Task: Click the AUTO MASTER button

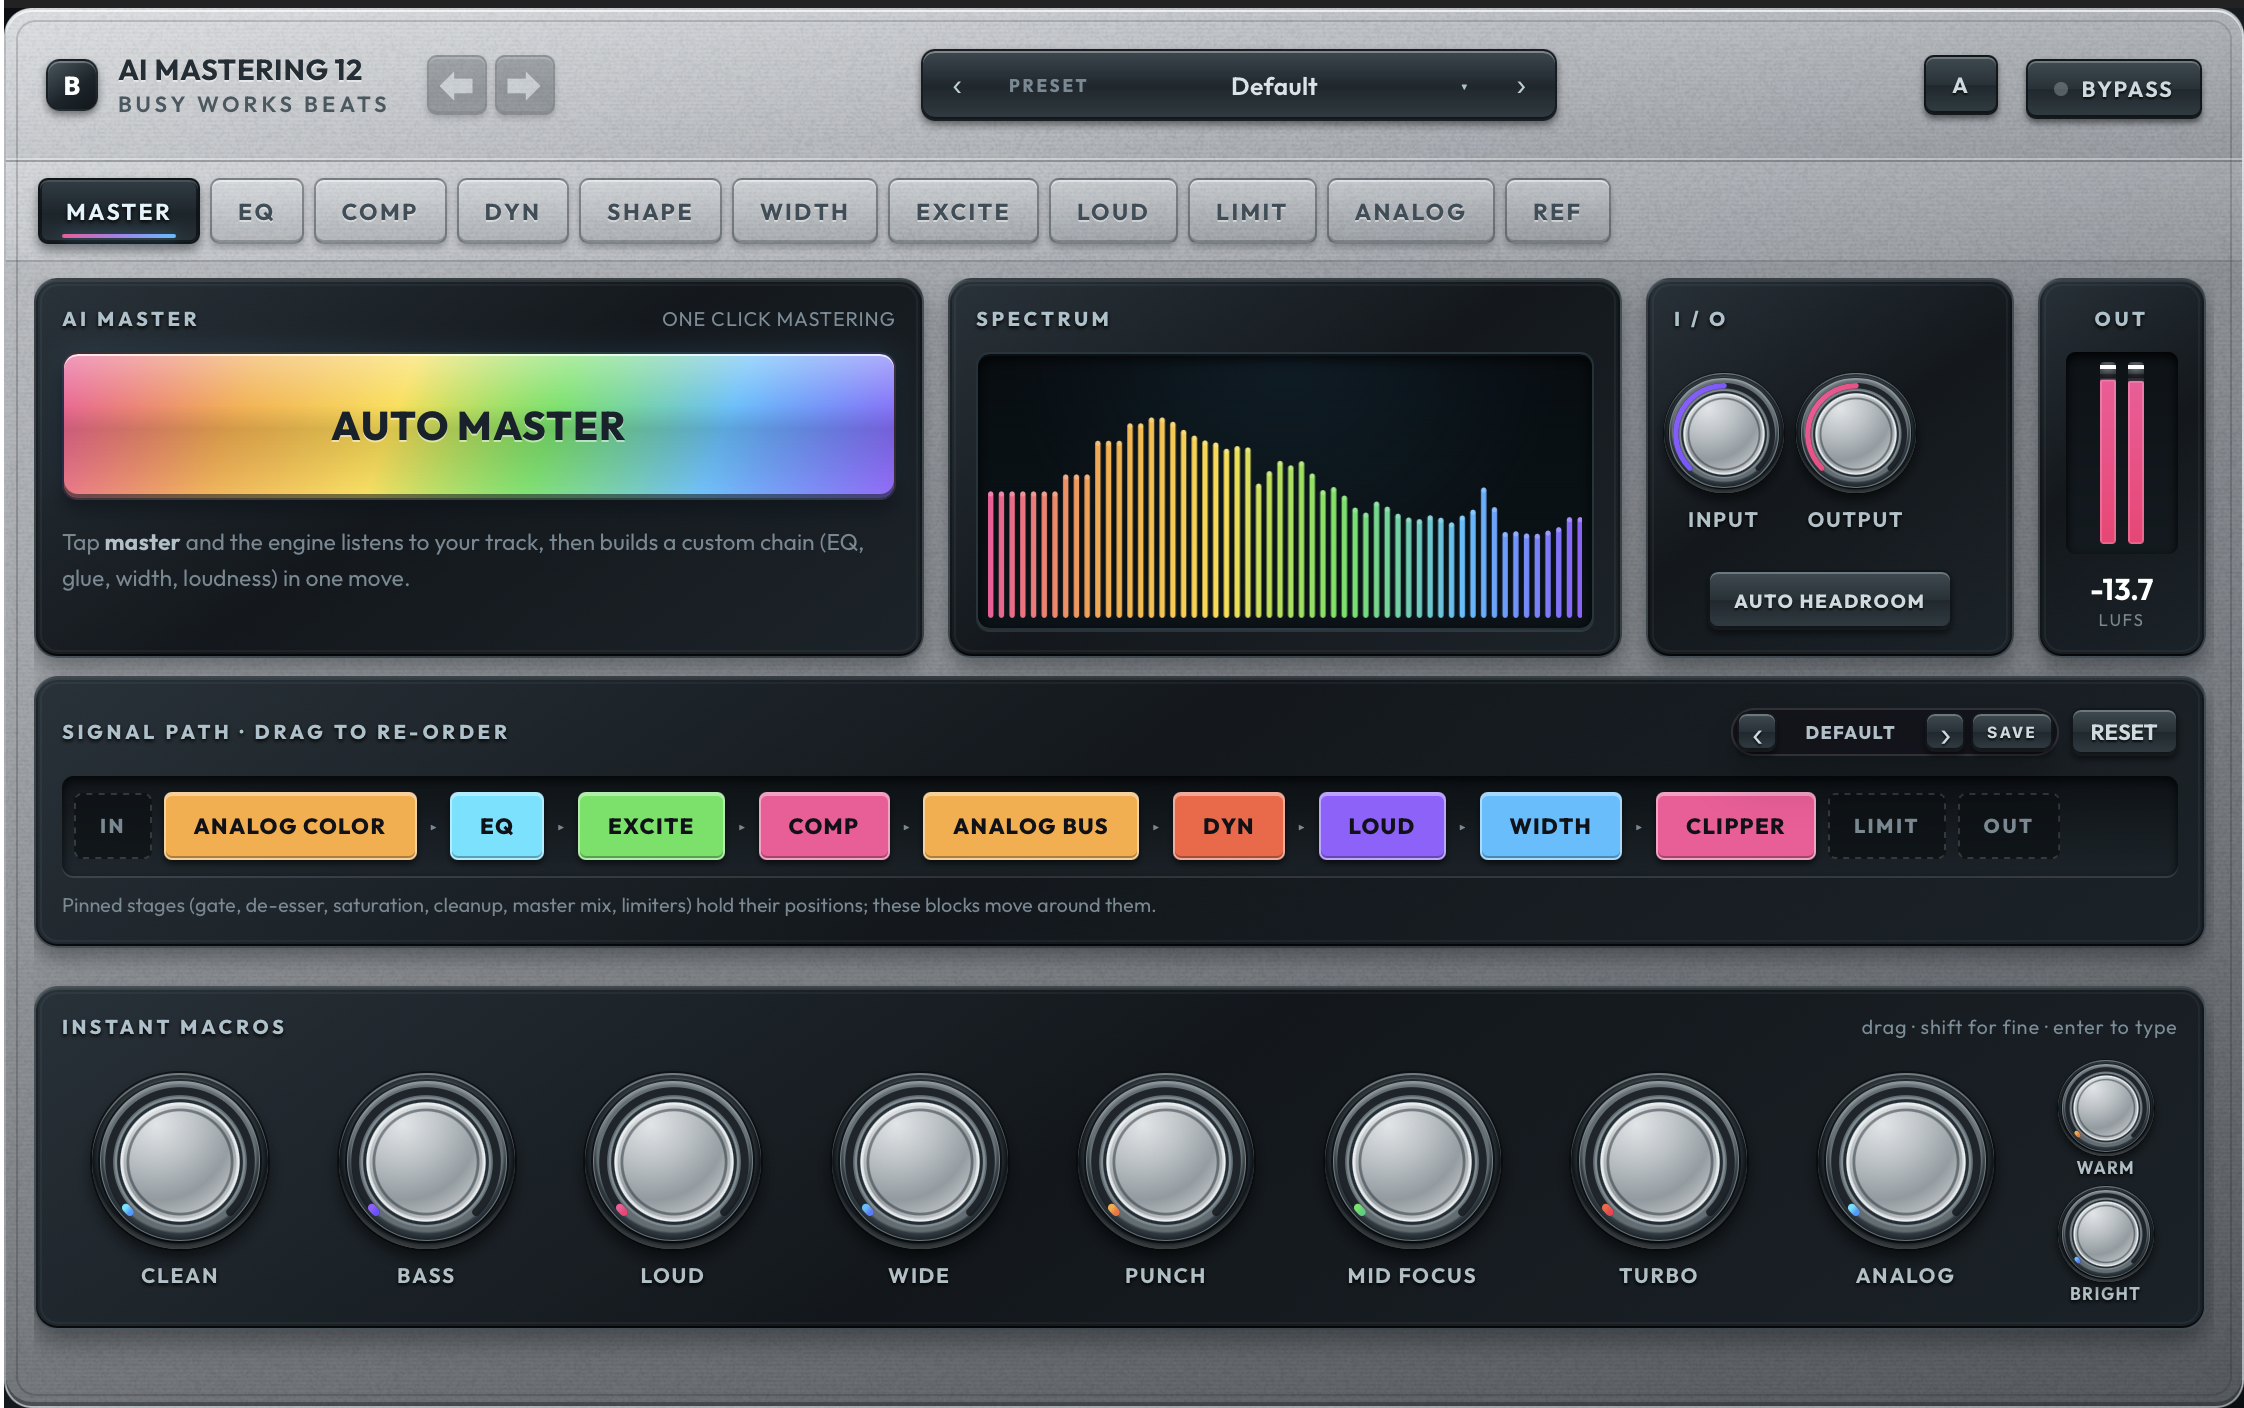Action: pos(478,425)
